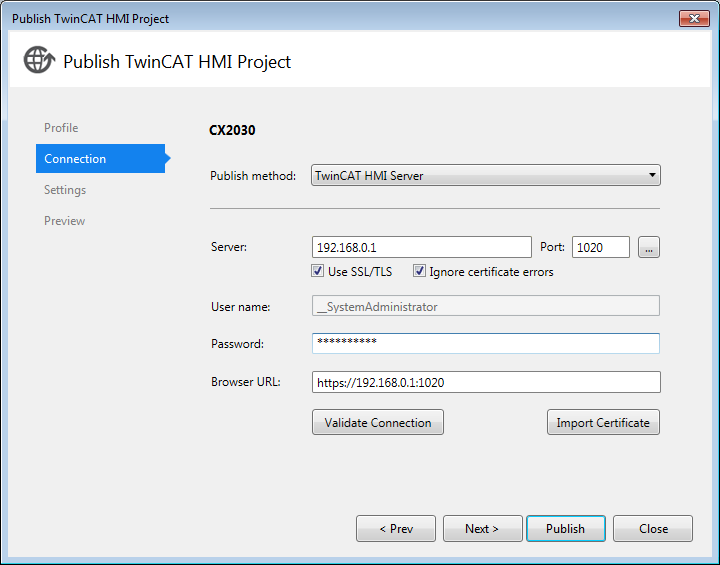Click the Close button at bottom
This screenshot has height=565, width=720.
point(652,528)
